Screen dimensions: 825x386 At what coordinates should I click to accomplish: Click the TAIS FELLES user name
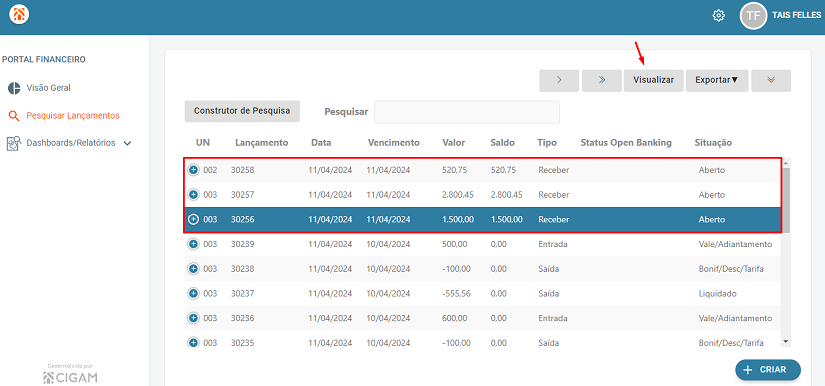[x=796, y=16]
